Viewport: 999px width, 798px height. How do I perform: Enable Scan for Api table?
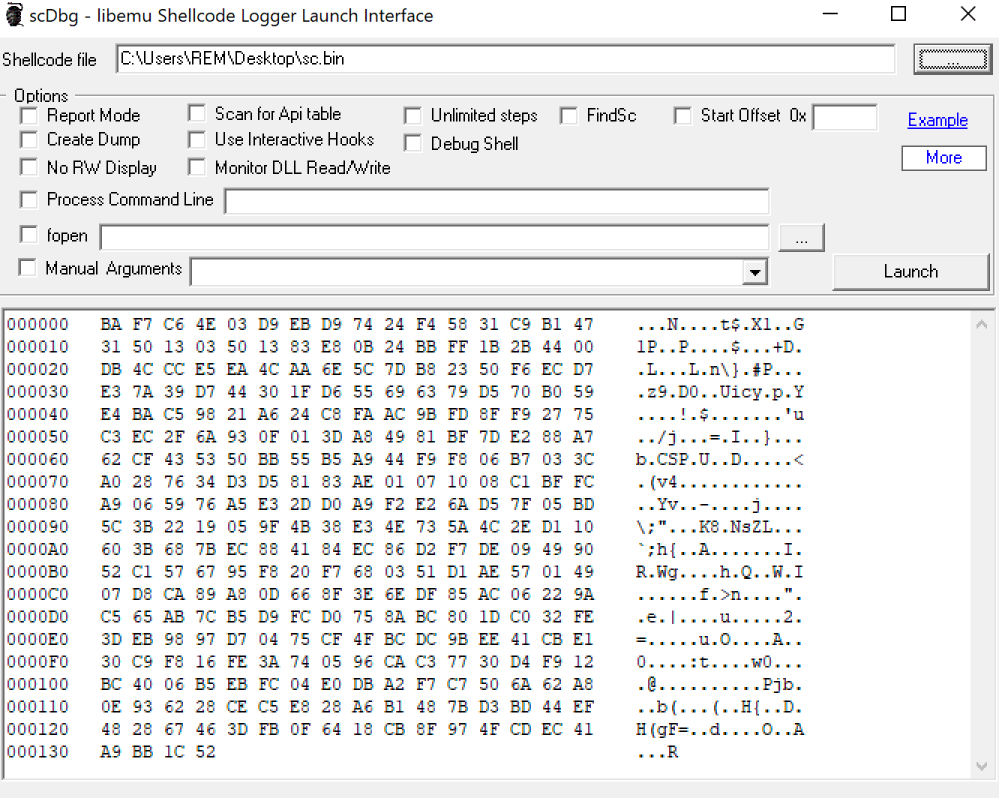pos(197,114)
